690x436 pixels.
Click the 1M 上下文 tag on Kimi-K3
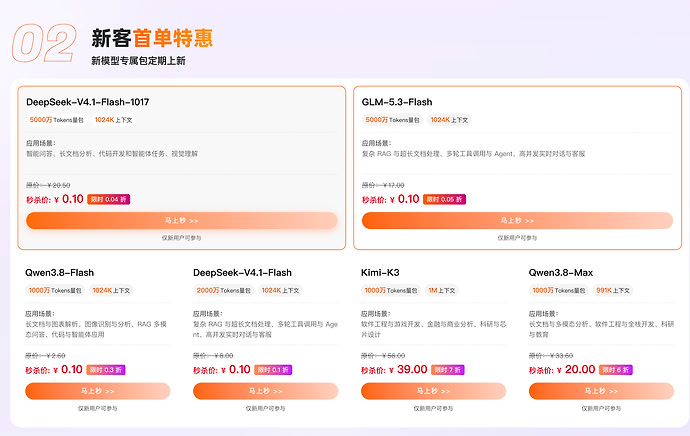tap(442, 290)
